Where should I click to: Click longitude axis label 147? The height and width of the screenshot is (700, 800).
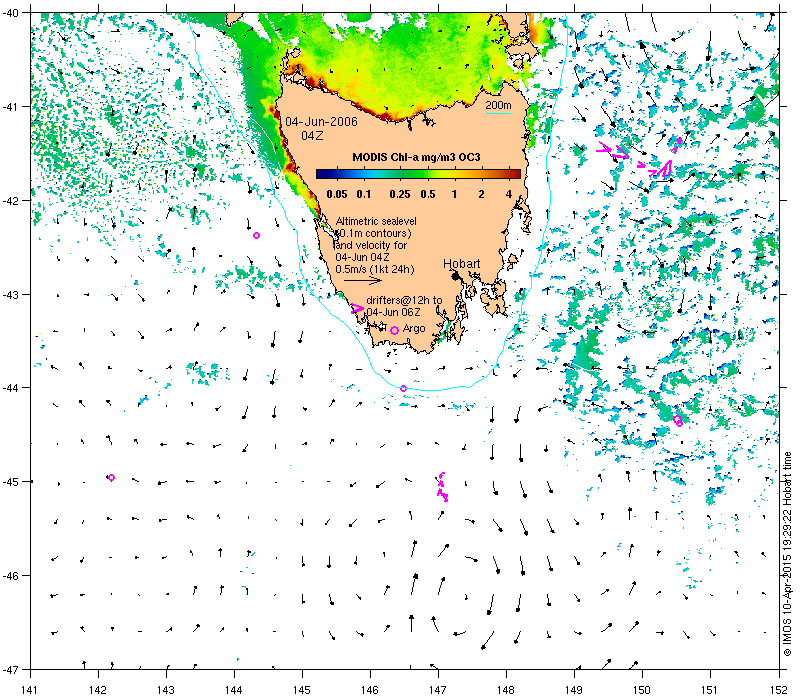pyautogui.click(x=438, y=690)
